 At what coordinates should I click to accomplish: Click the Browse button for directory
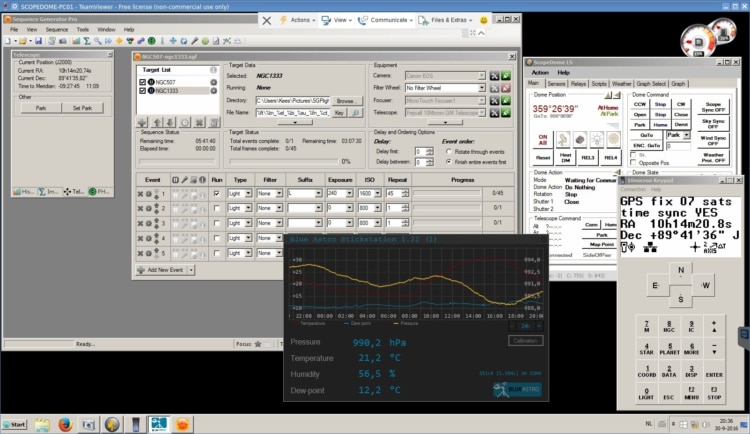click(x=346, y=101)
